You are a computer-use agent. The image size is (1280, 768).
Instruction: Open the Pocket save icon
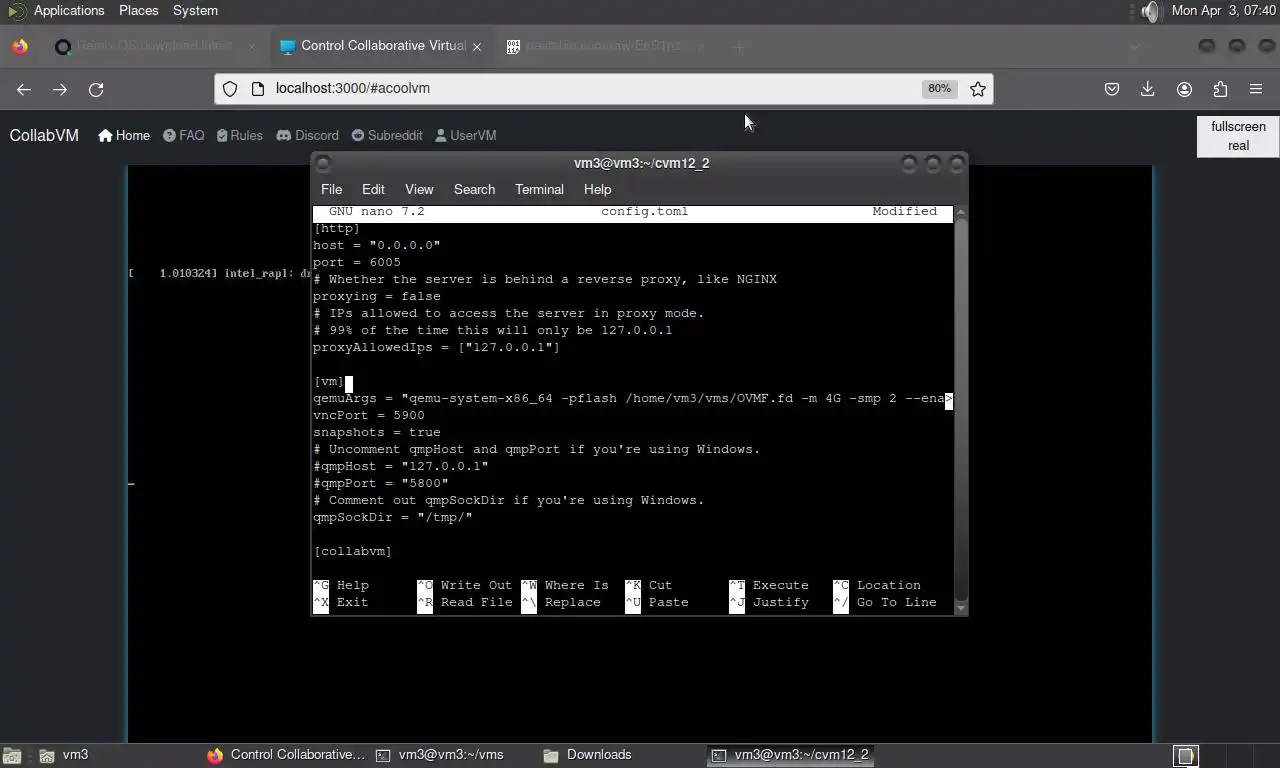point(1112,89)
